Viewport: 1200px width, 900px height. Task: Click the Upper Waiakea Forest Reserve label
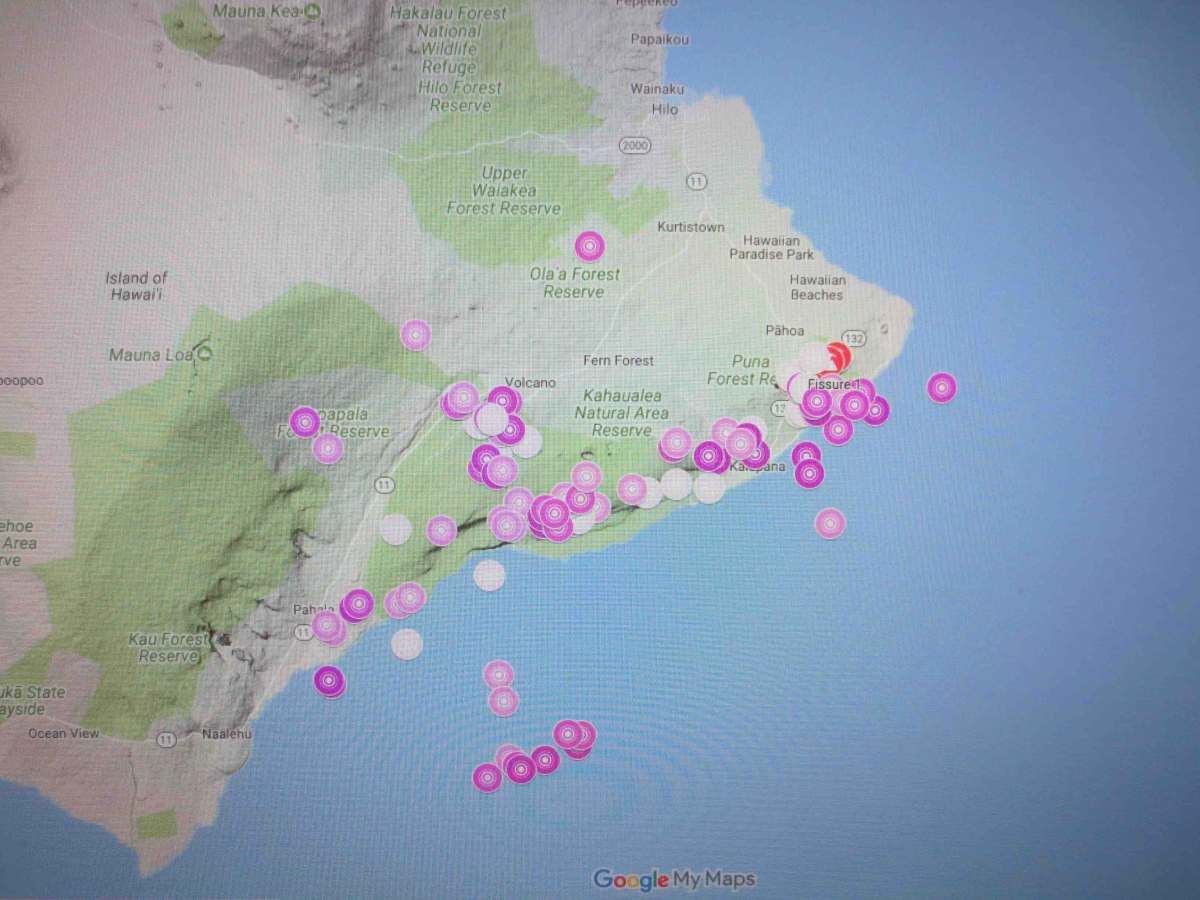(x=503, y=191)
